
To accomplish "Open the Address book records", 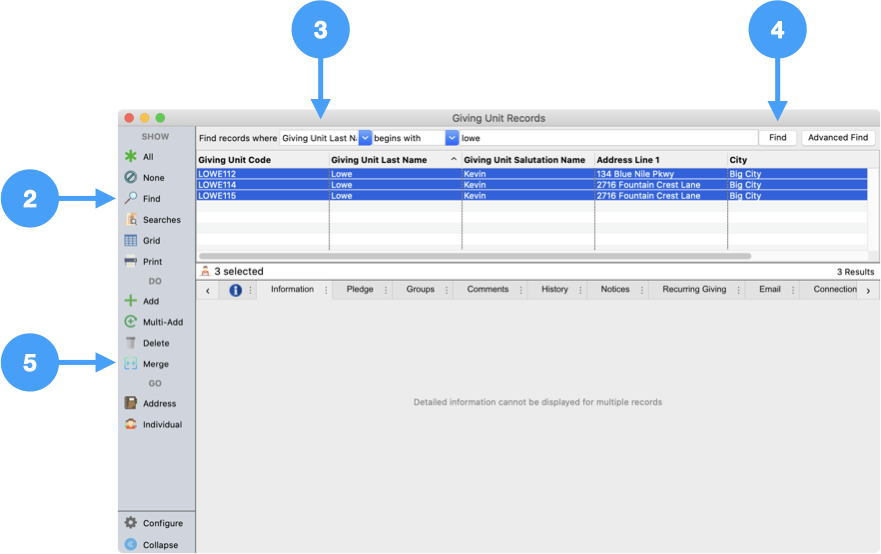I will pos(130,404).
